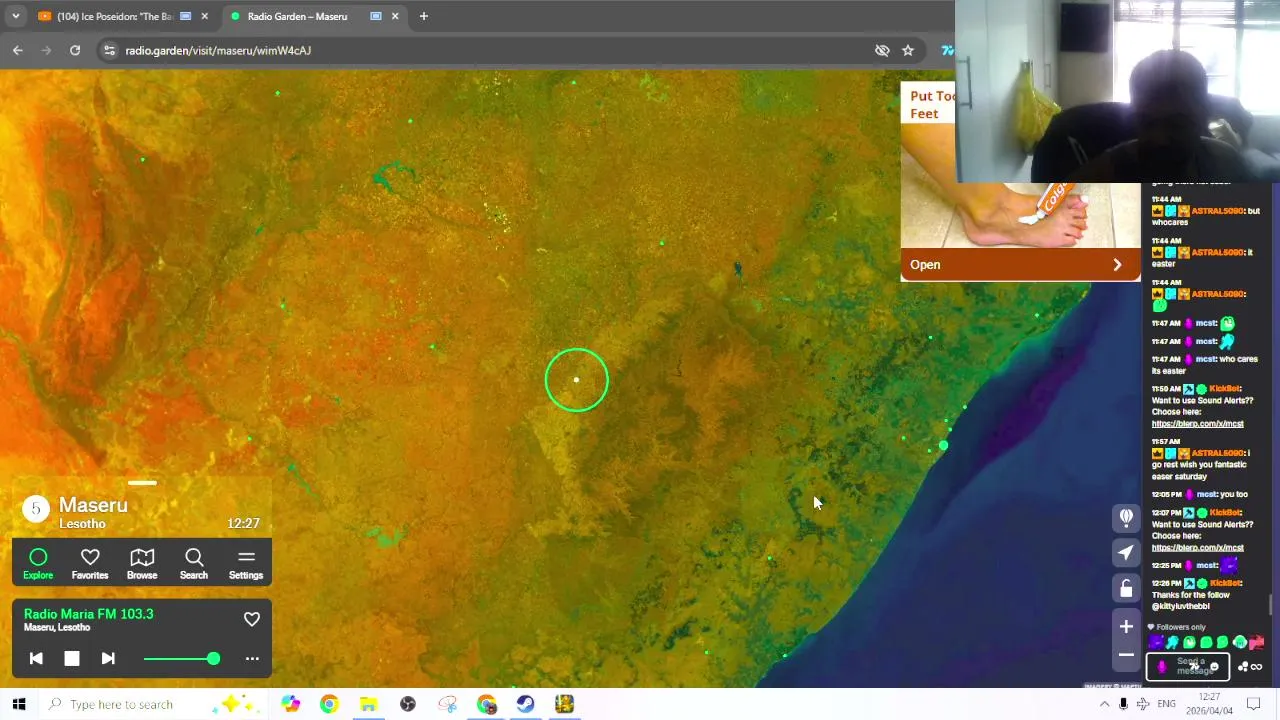1280x720 pixels.
Task: Expand the panel via the white drag handle
Action: pos(142,483)
